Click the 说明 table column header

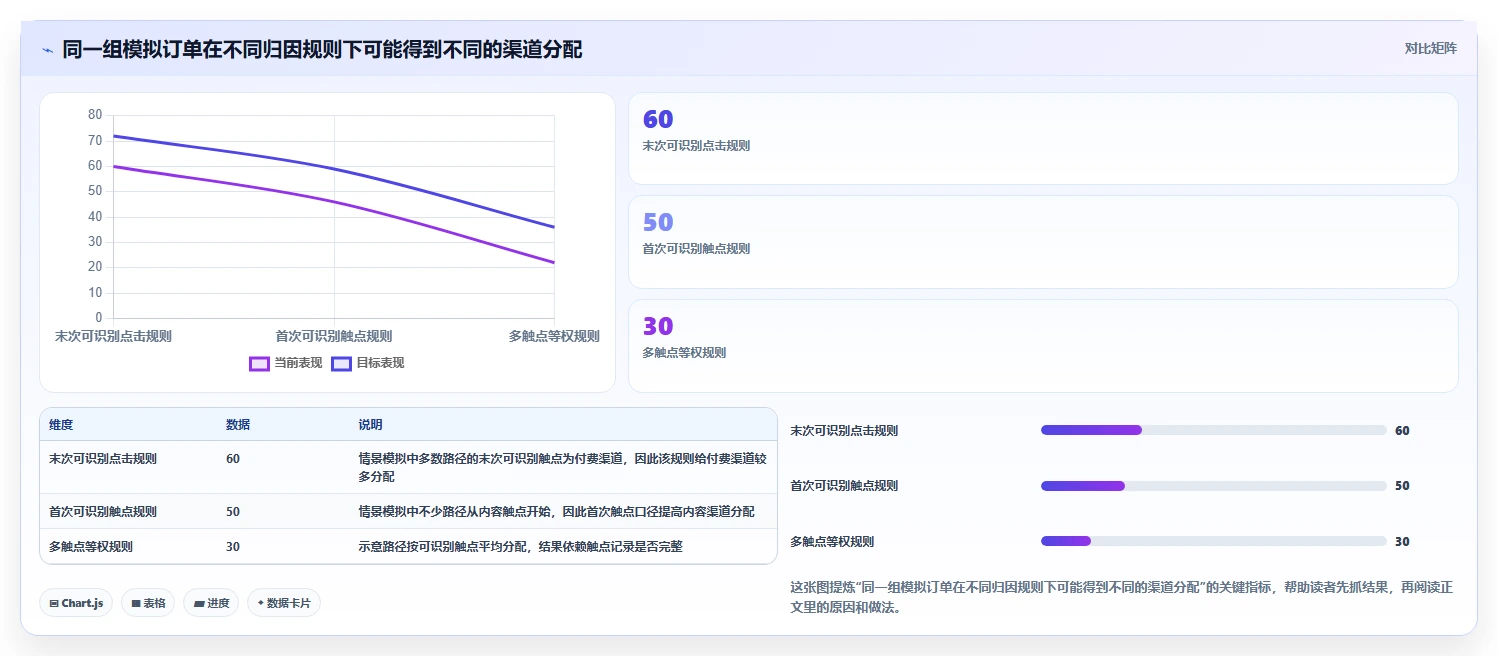coord(370,425)
